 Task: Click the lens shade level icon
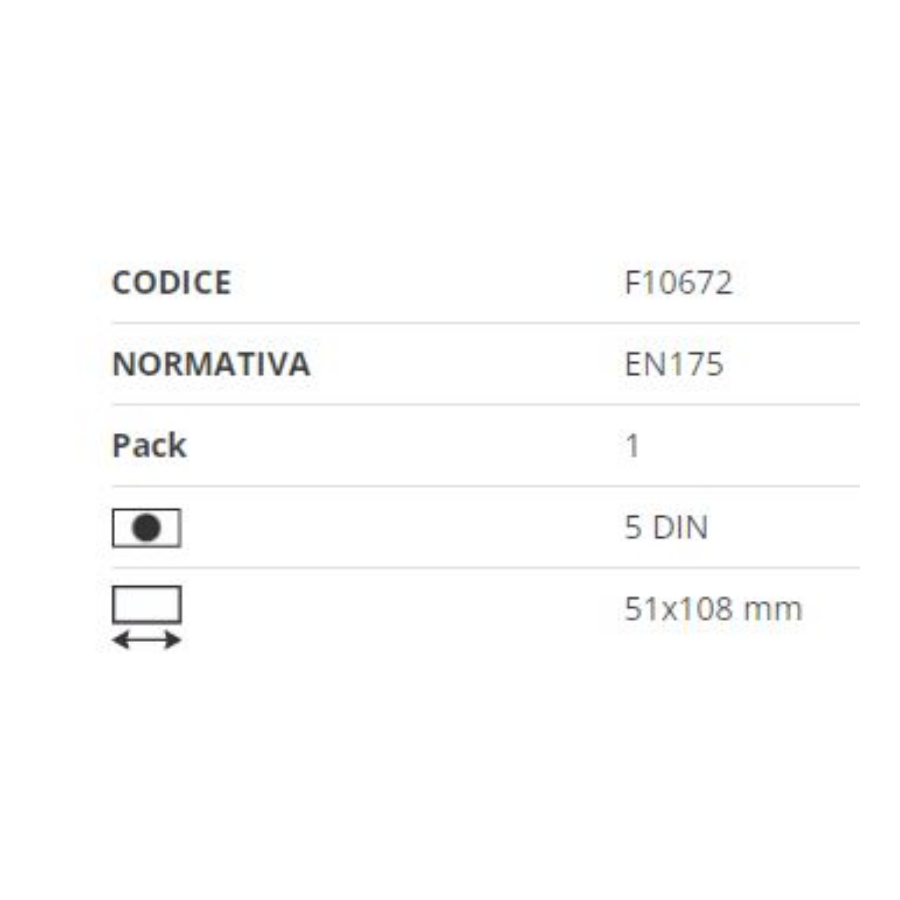(146, 527)
